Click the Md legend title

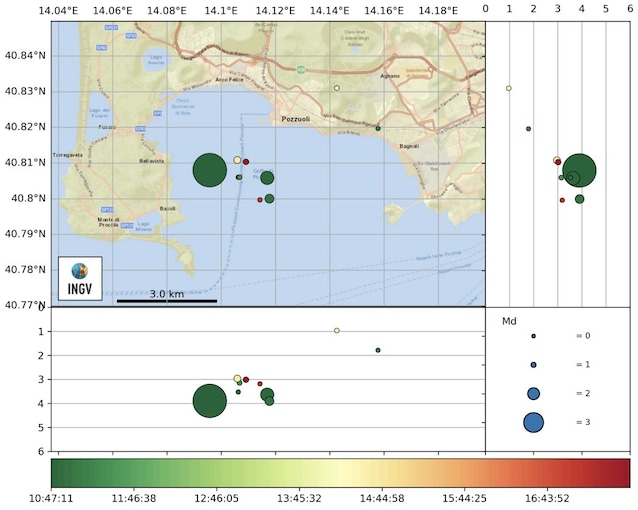508,320
